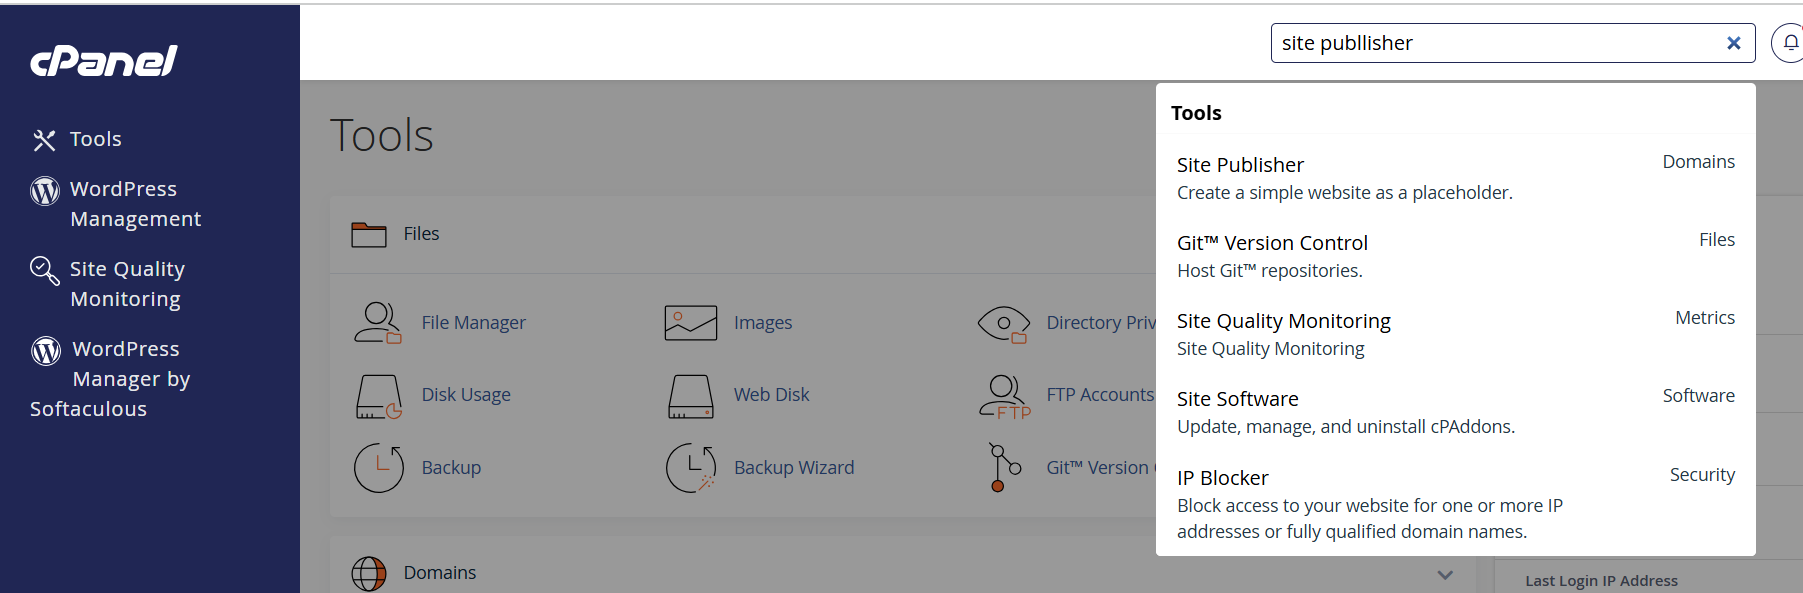This screenshot has width=1803, height=593.
Task: Click the Images picture icon
Action: [x=691, y=323]
